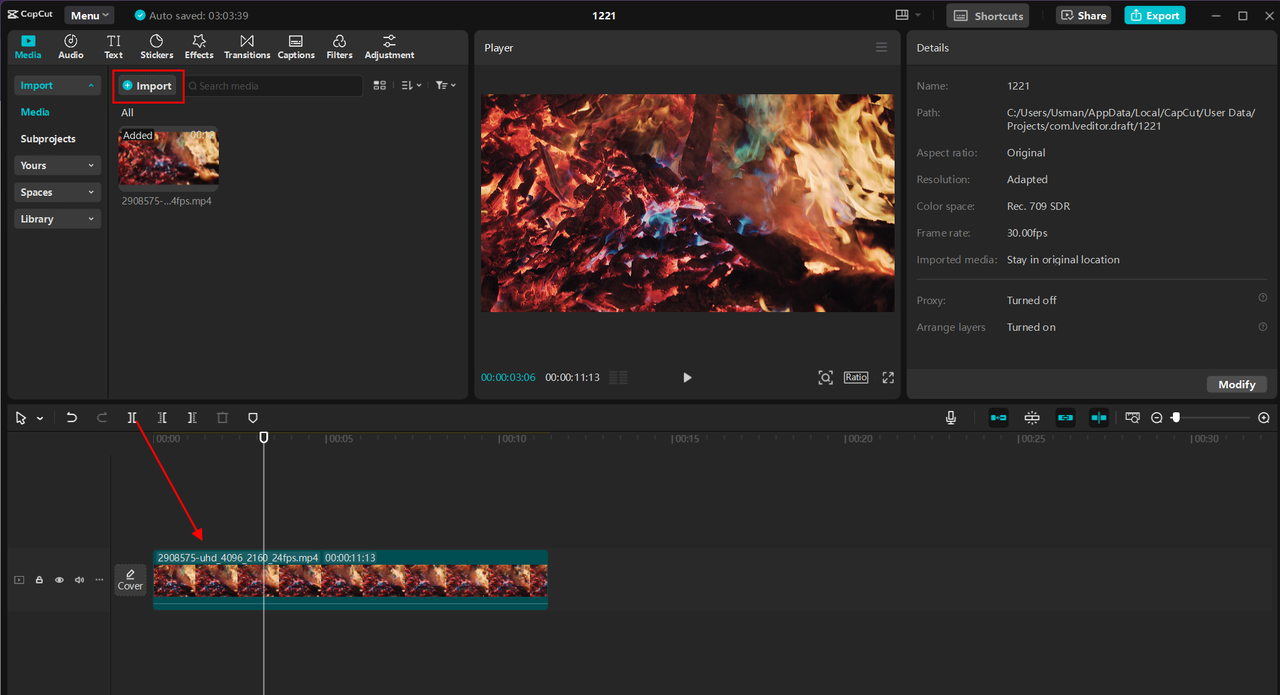Image resolution: width=1280 pixels, height=695 pixels.
Task: Click the Import button
Action: click(x=148, y=86)
